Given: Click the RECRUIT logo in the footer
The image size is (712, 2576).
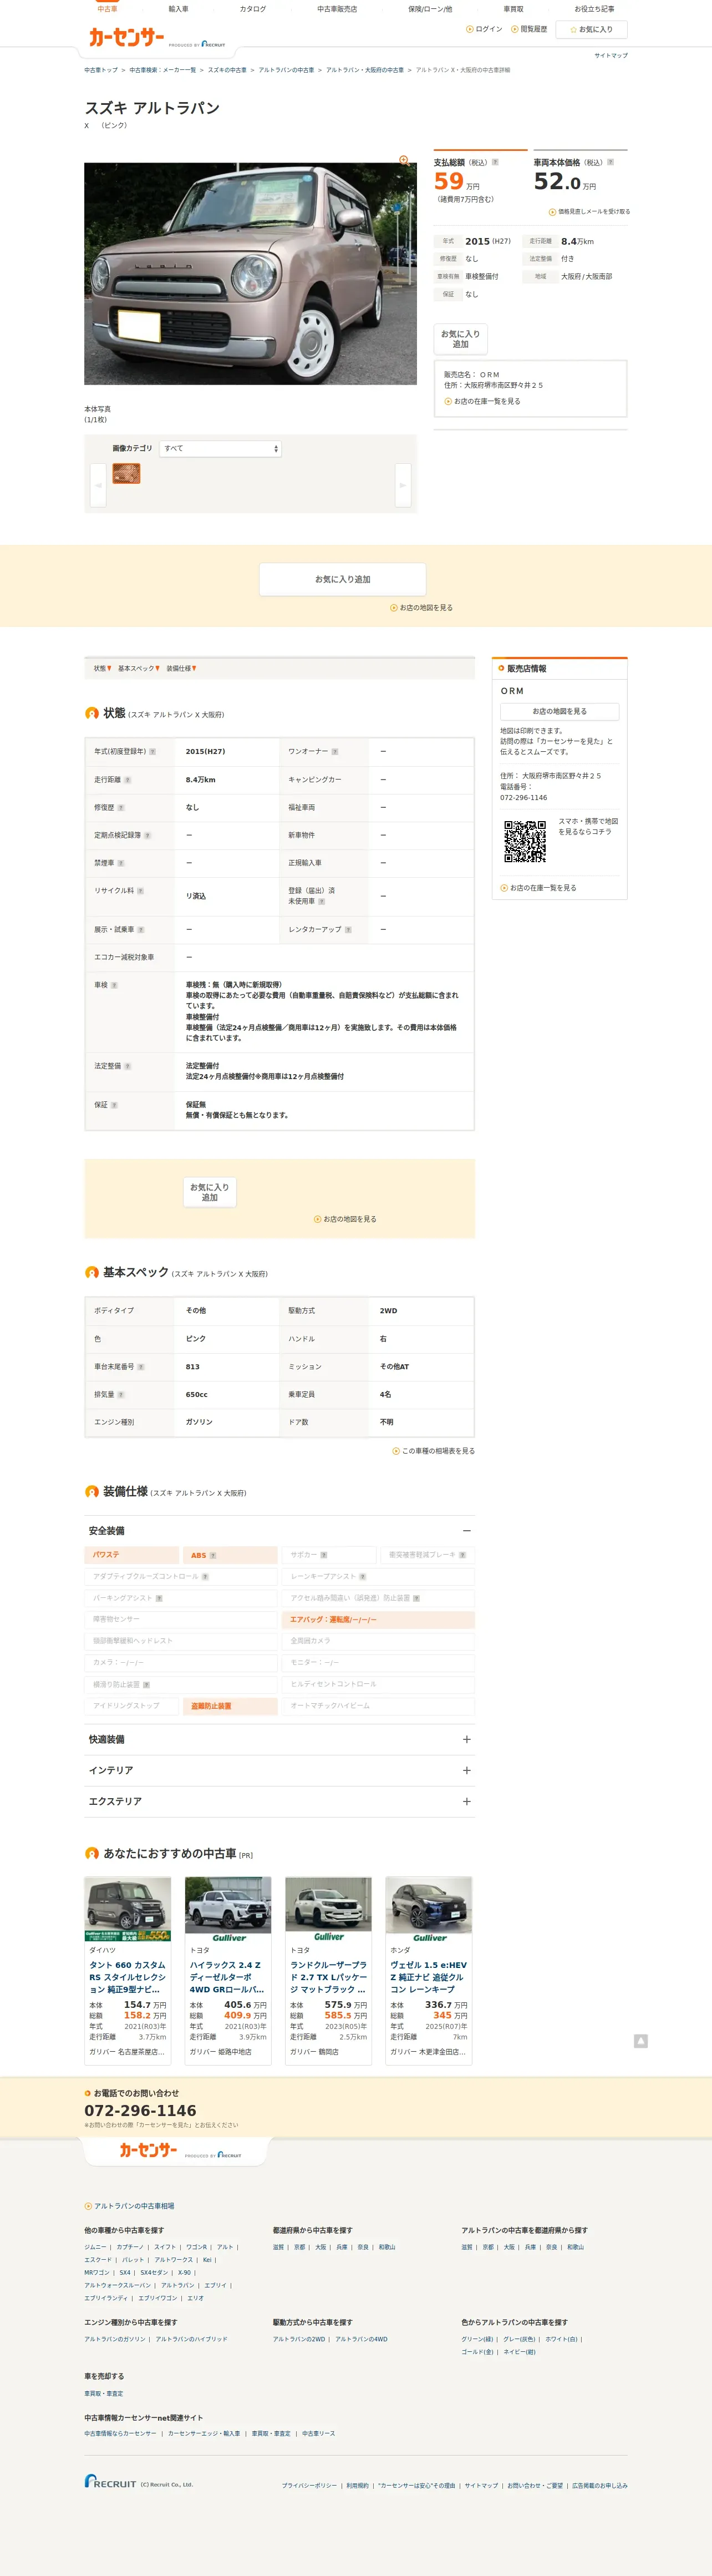Looking at the screenshot, I should (x=110, y=2482).
